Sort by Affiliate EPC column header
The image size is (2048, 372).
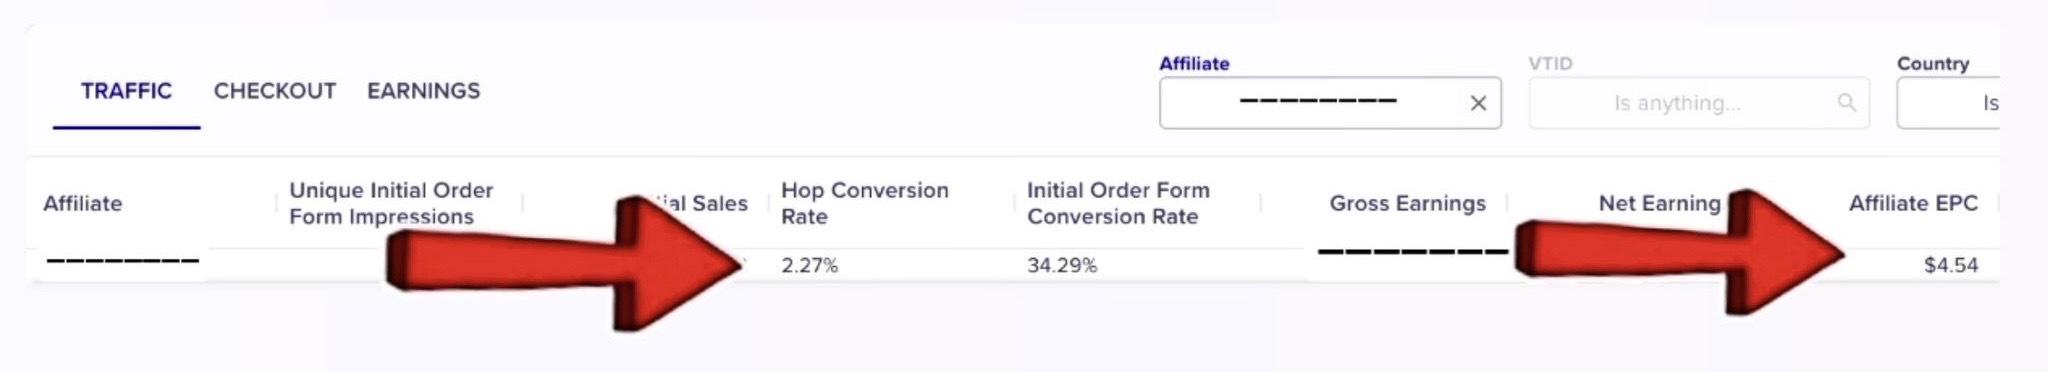click(x=1913, y=203)
